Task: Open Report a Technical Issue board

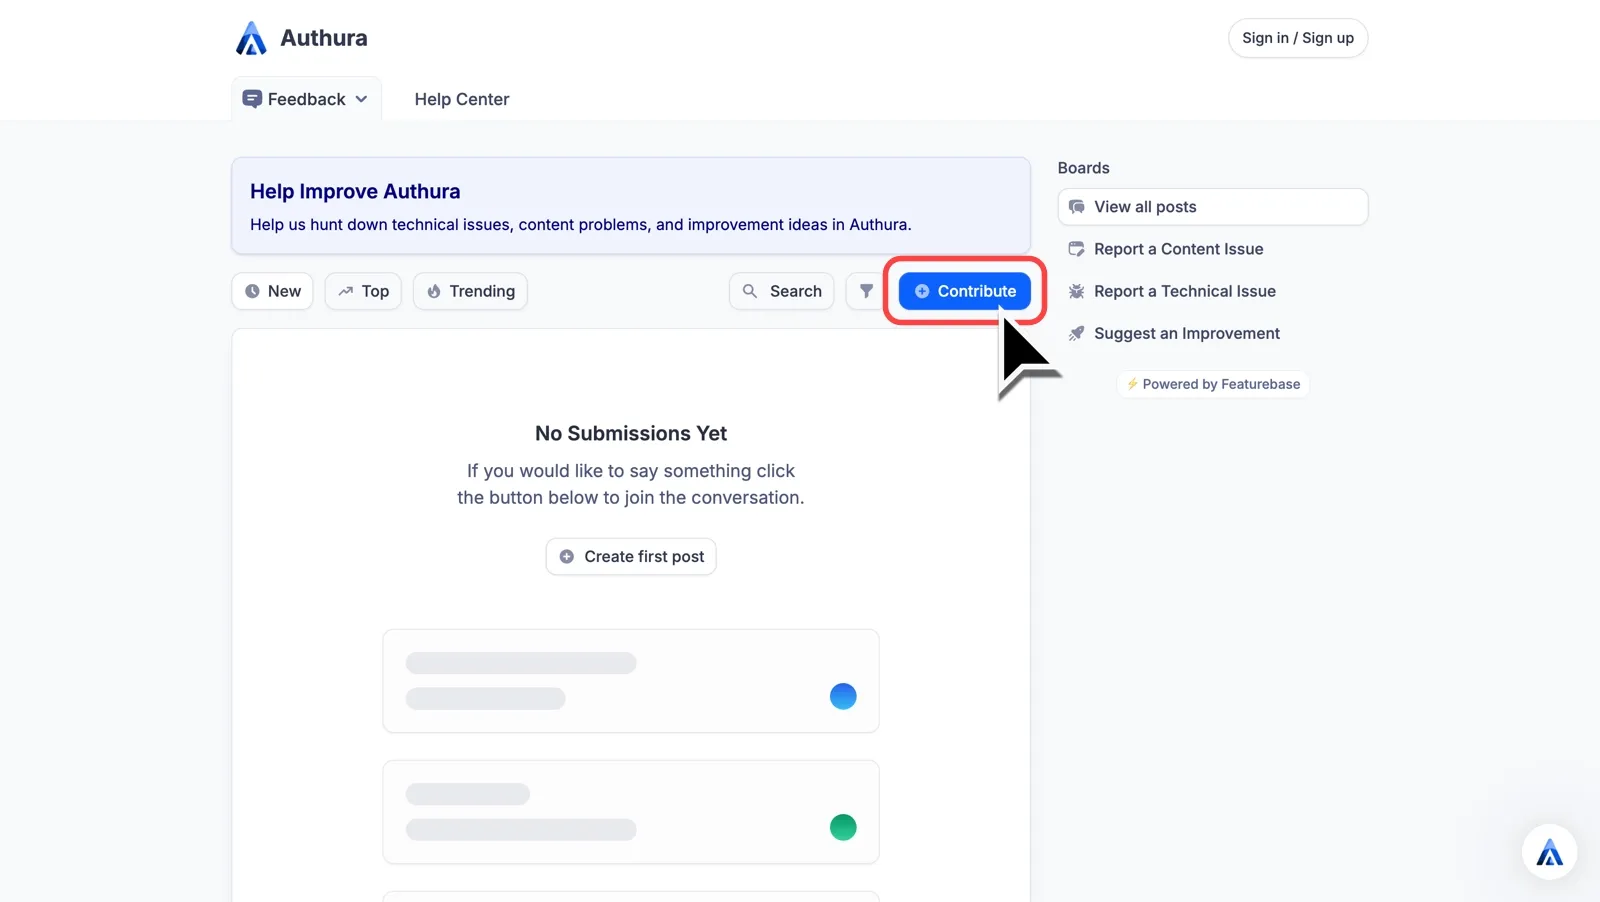Action: tap(1213, 291)
